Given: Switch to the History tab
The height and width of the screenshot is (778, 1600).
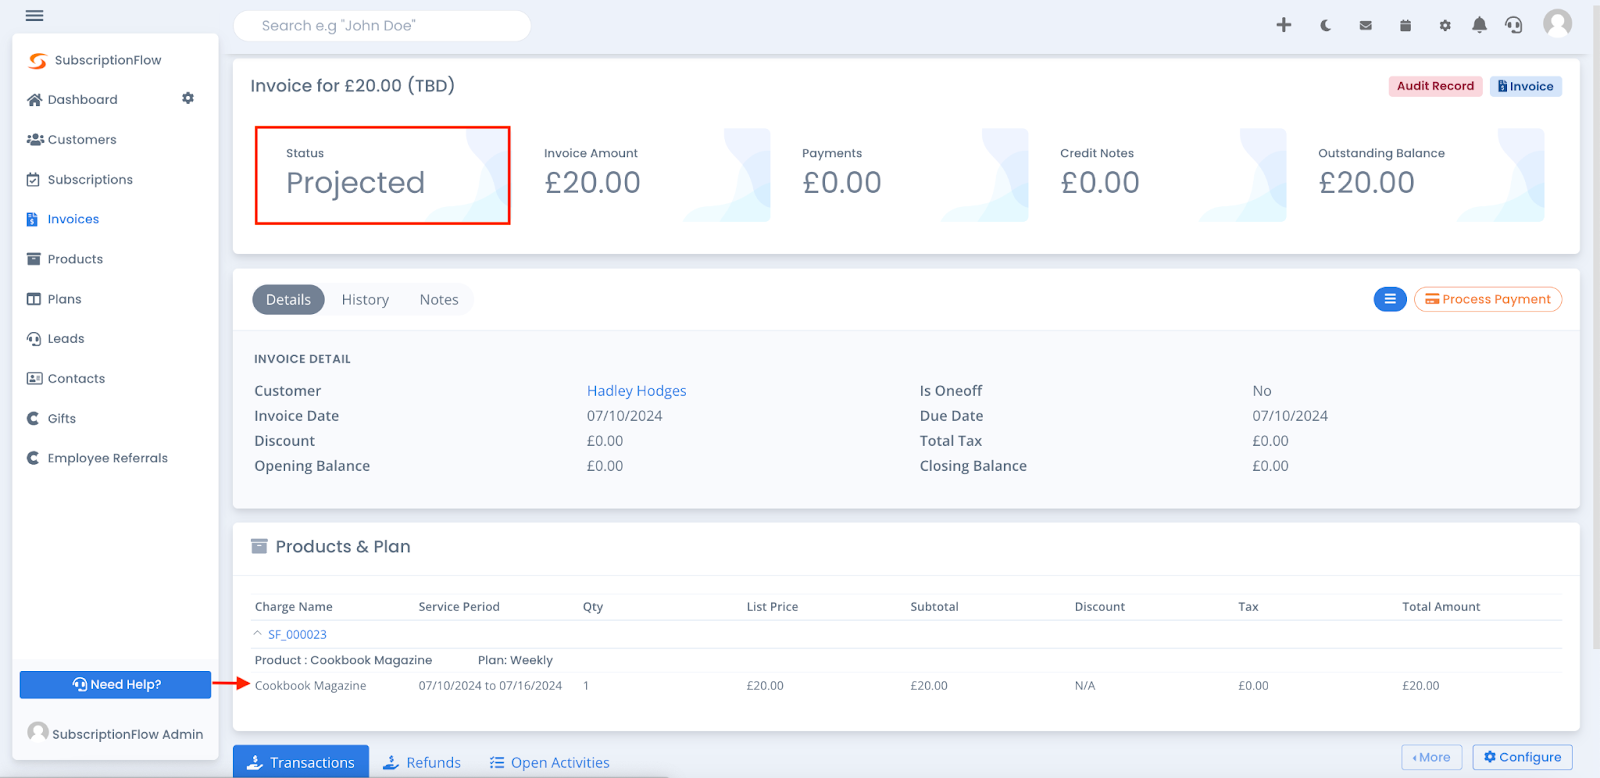Looking at the screenshot, I should tap(365, 299).
